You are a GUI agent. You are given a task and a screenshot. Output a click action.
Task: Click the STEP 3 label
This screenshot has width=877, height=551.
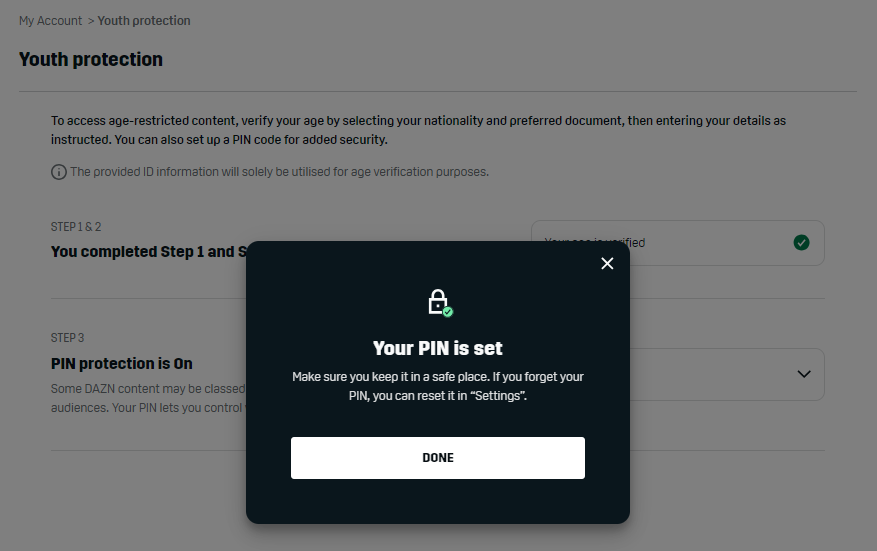click(x=67, y=338)
